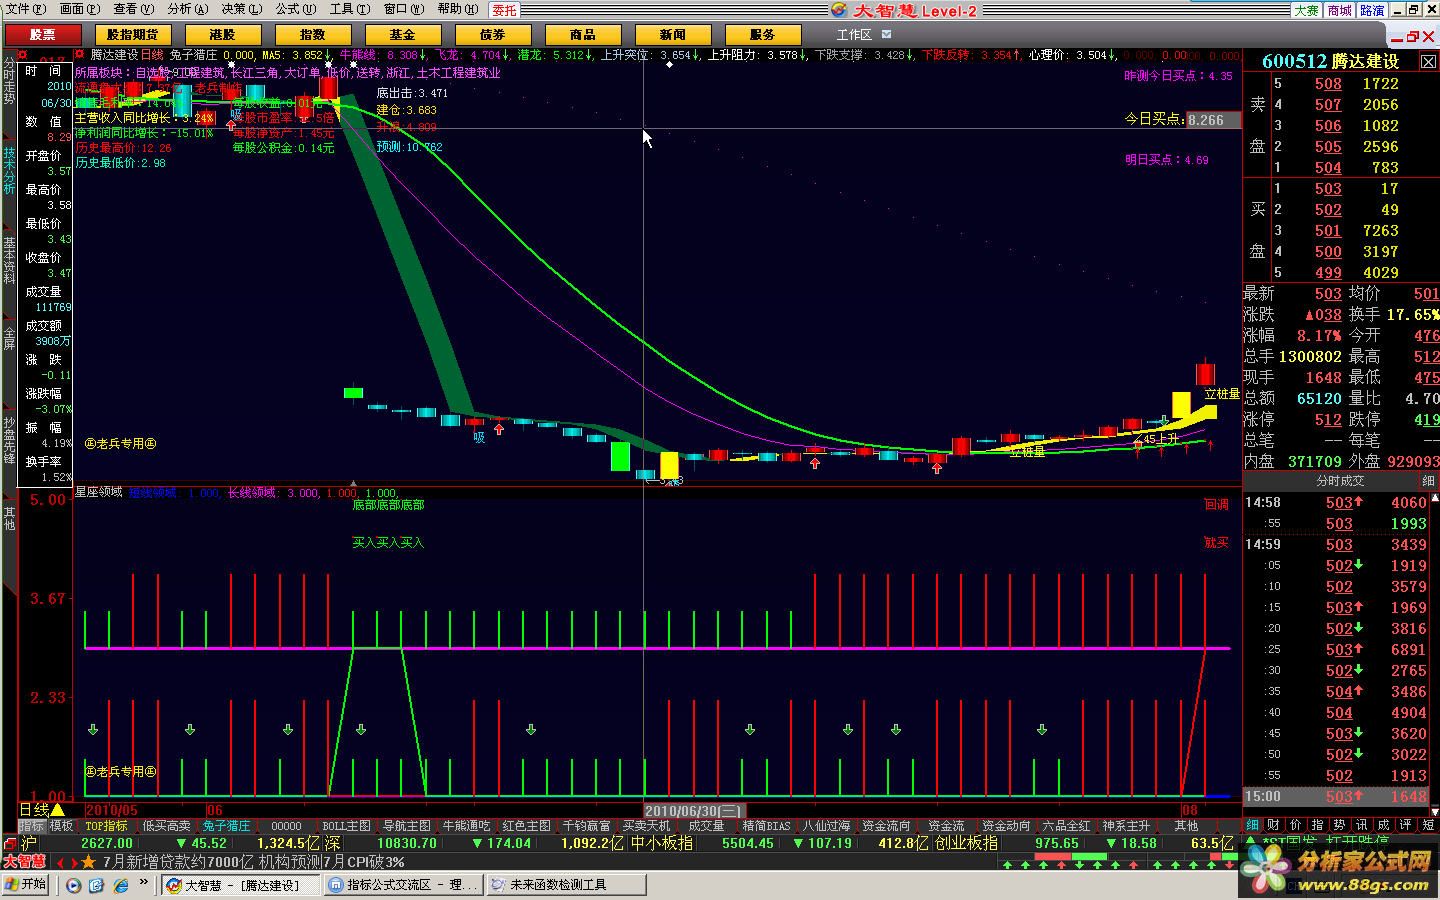This screenshot has width=1440, height=900.
Task: Select the 买卖天机 indicator tab
Action: pyautogui.click(x=646, y=826)
